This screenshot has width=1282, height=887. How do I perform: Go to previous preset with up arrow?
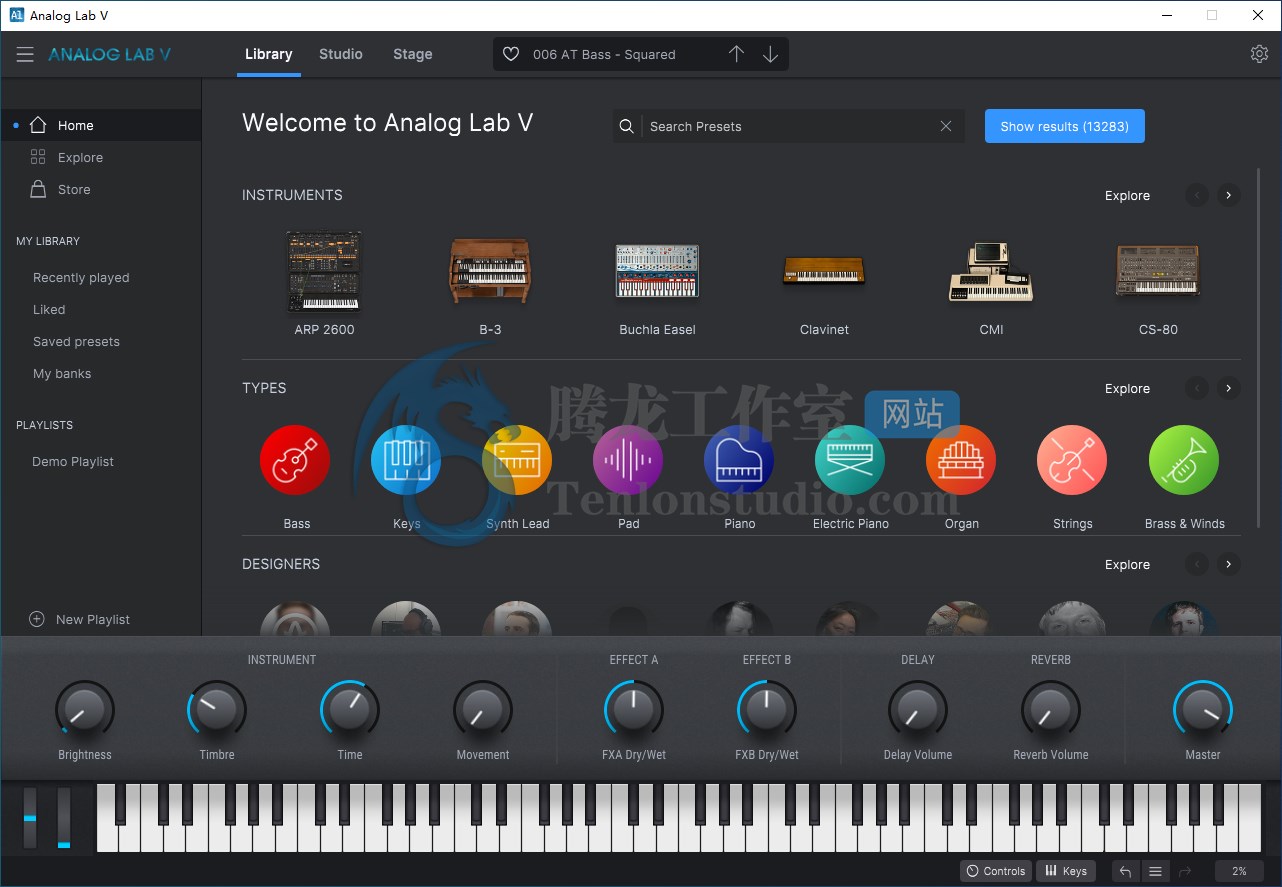tap(736, 54)
